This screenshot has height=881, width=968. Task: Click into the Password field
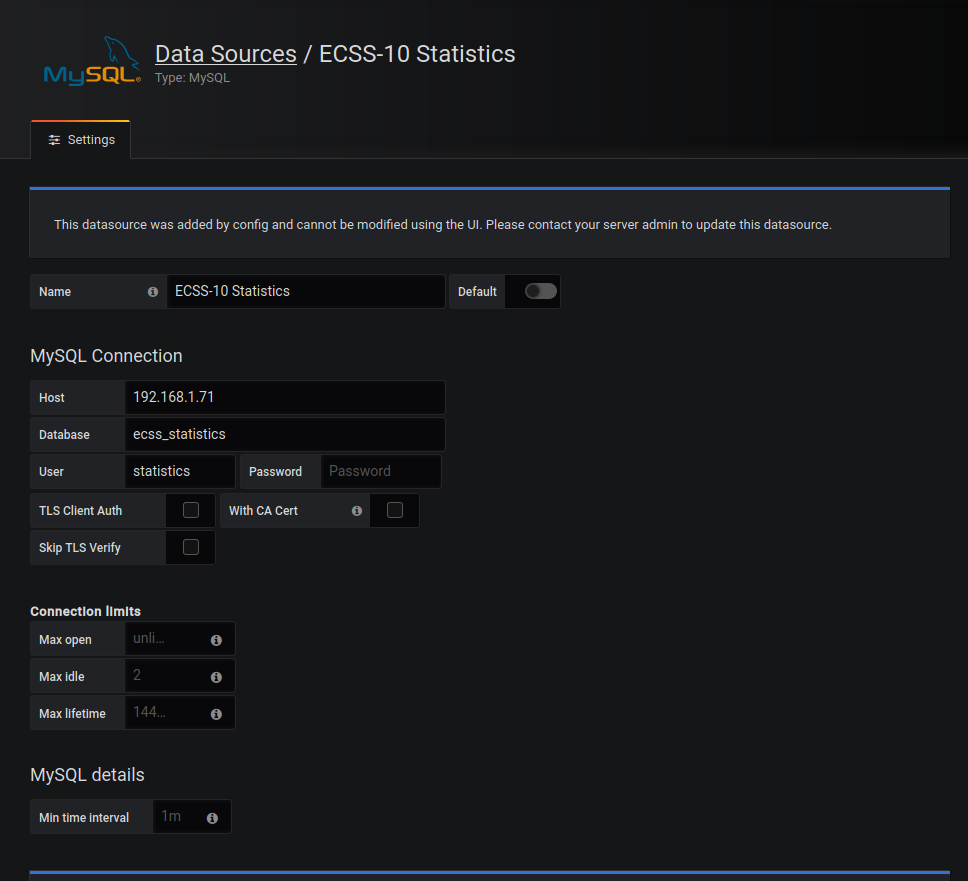click(380, 471)
